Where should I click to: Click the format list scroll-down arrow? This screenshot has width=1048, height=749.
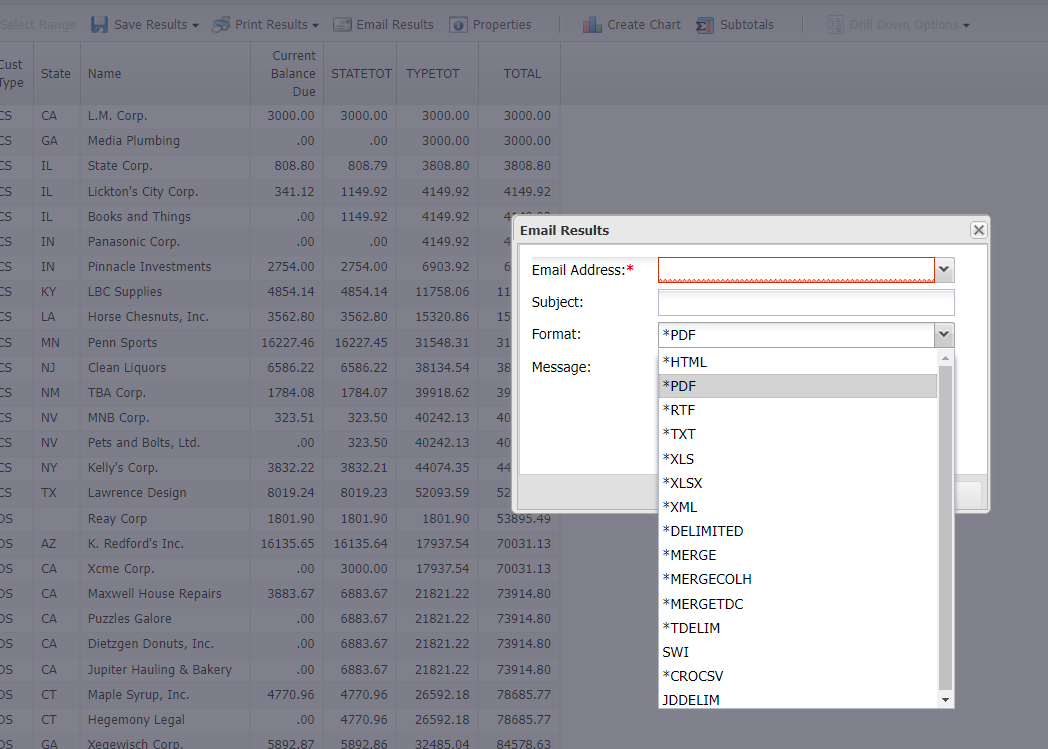pos(945,700)
